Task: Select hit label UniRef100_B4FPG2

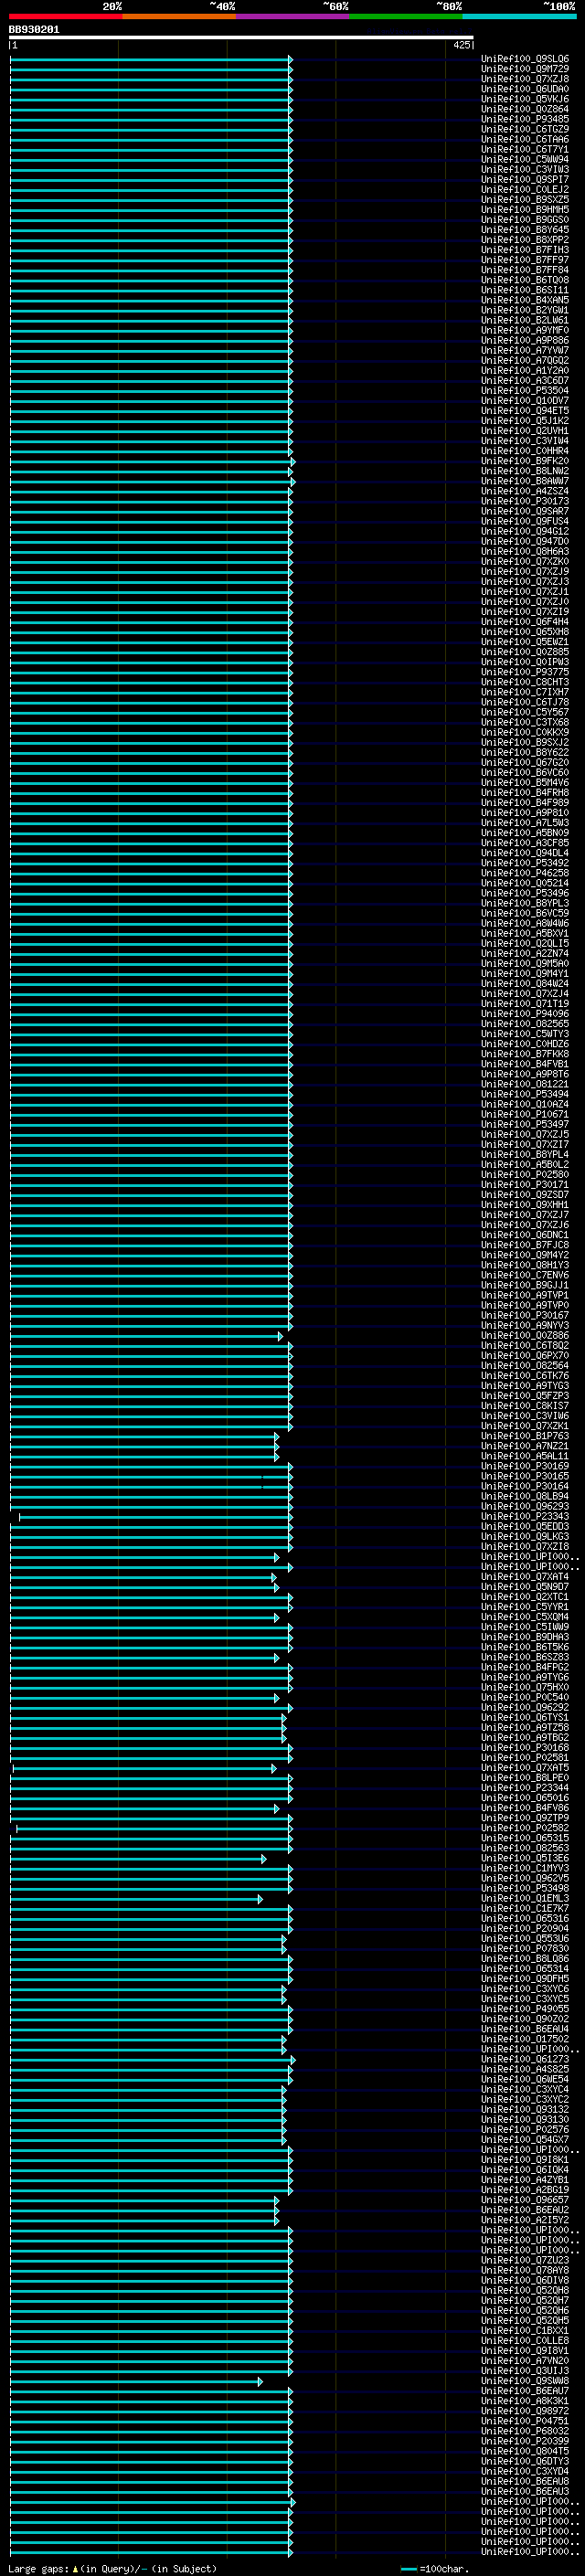Action: tap(525, 1667)
